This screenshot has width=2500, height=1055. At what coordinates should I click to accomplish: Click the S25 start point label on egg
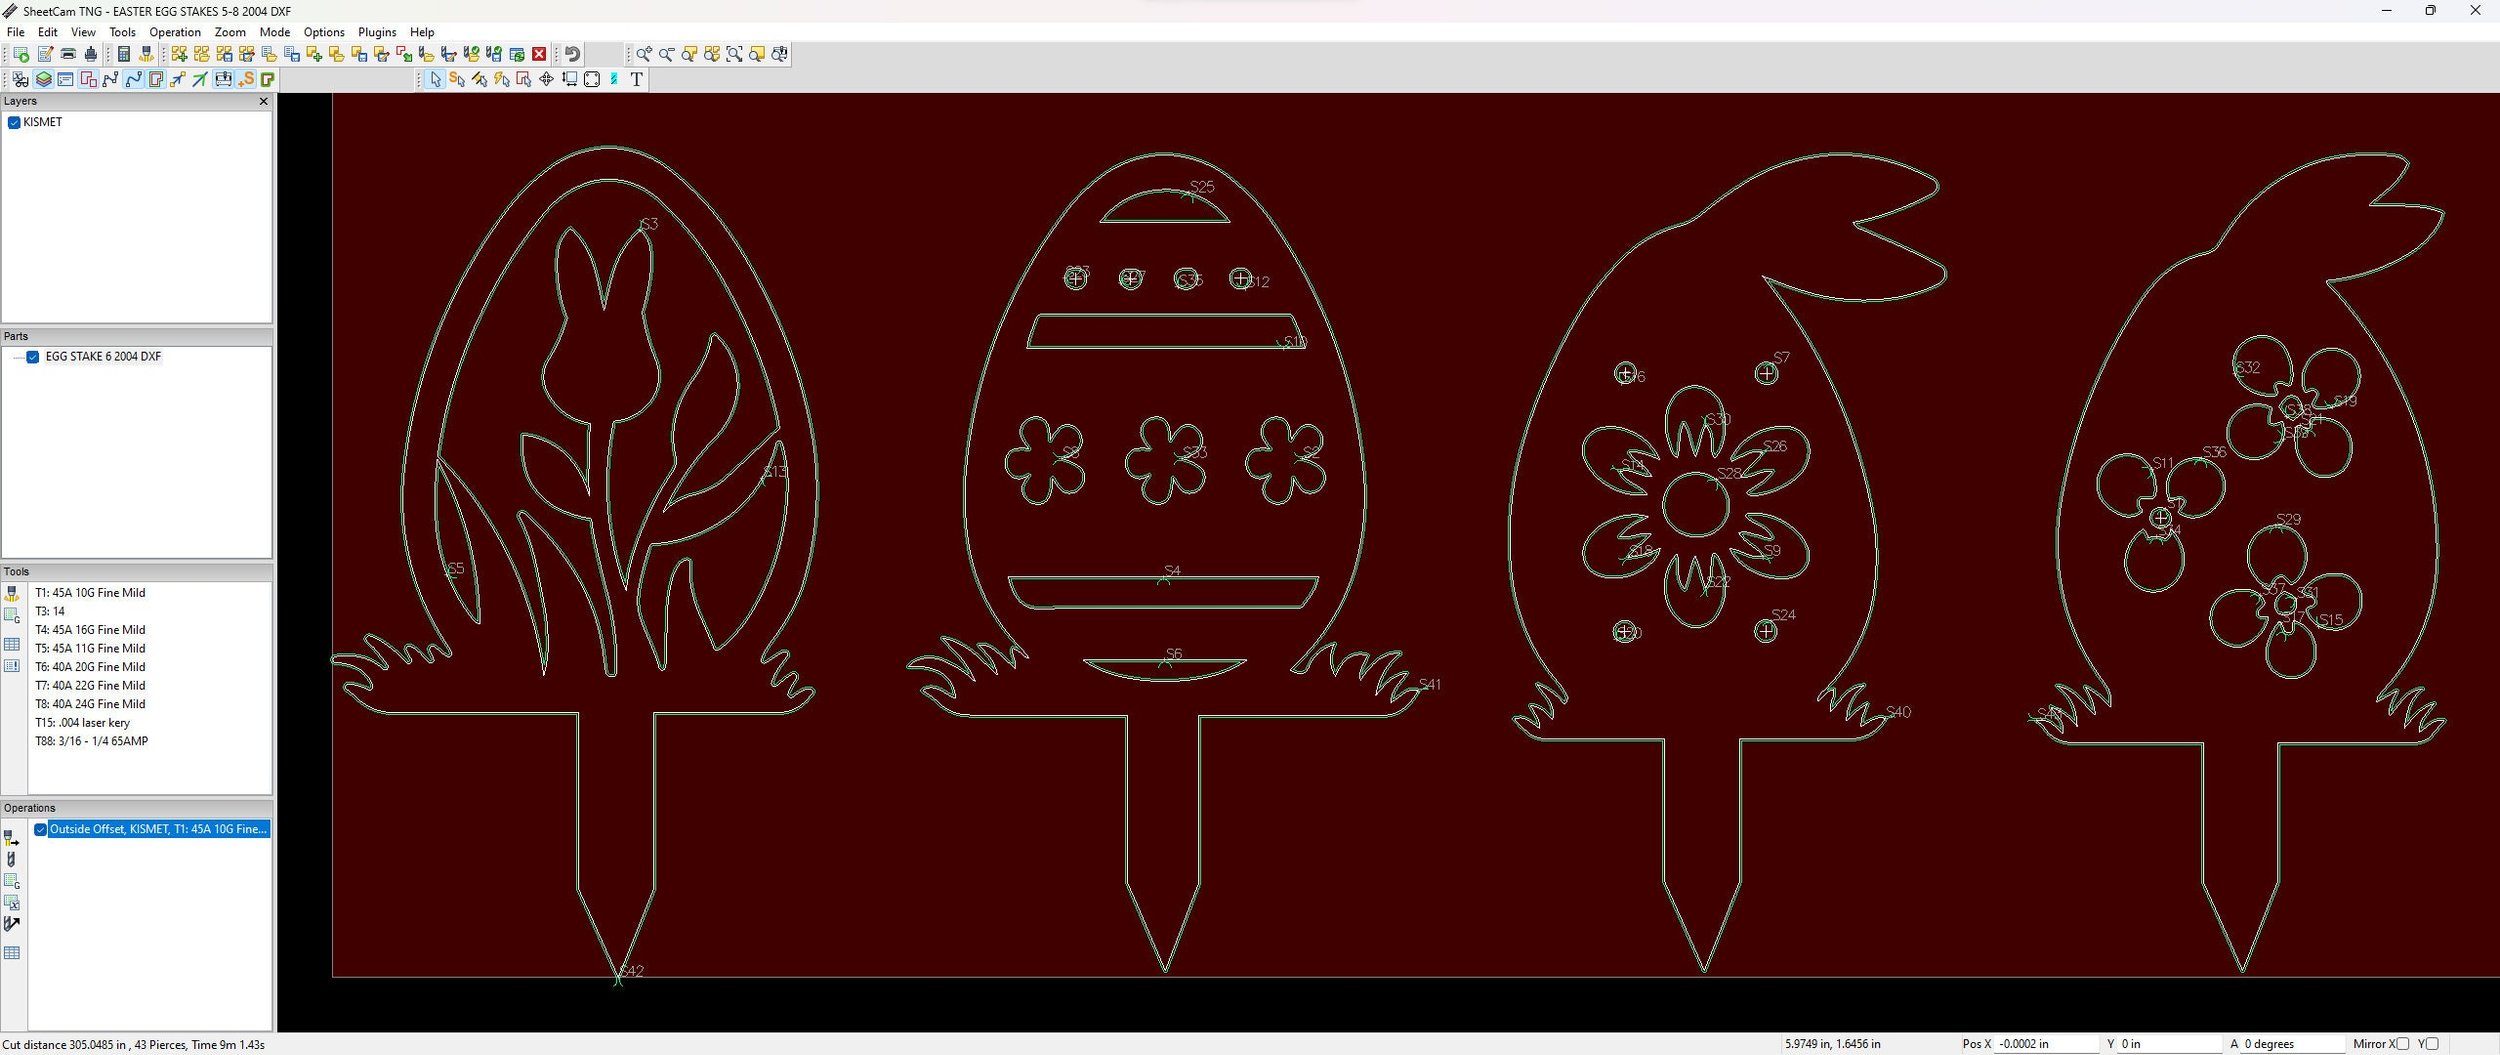1202,187
